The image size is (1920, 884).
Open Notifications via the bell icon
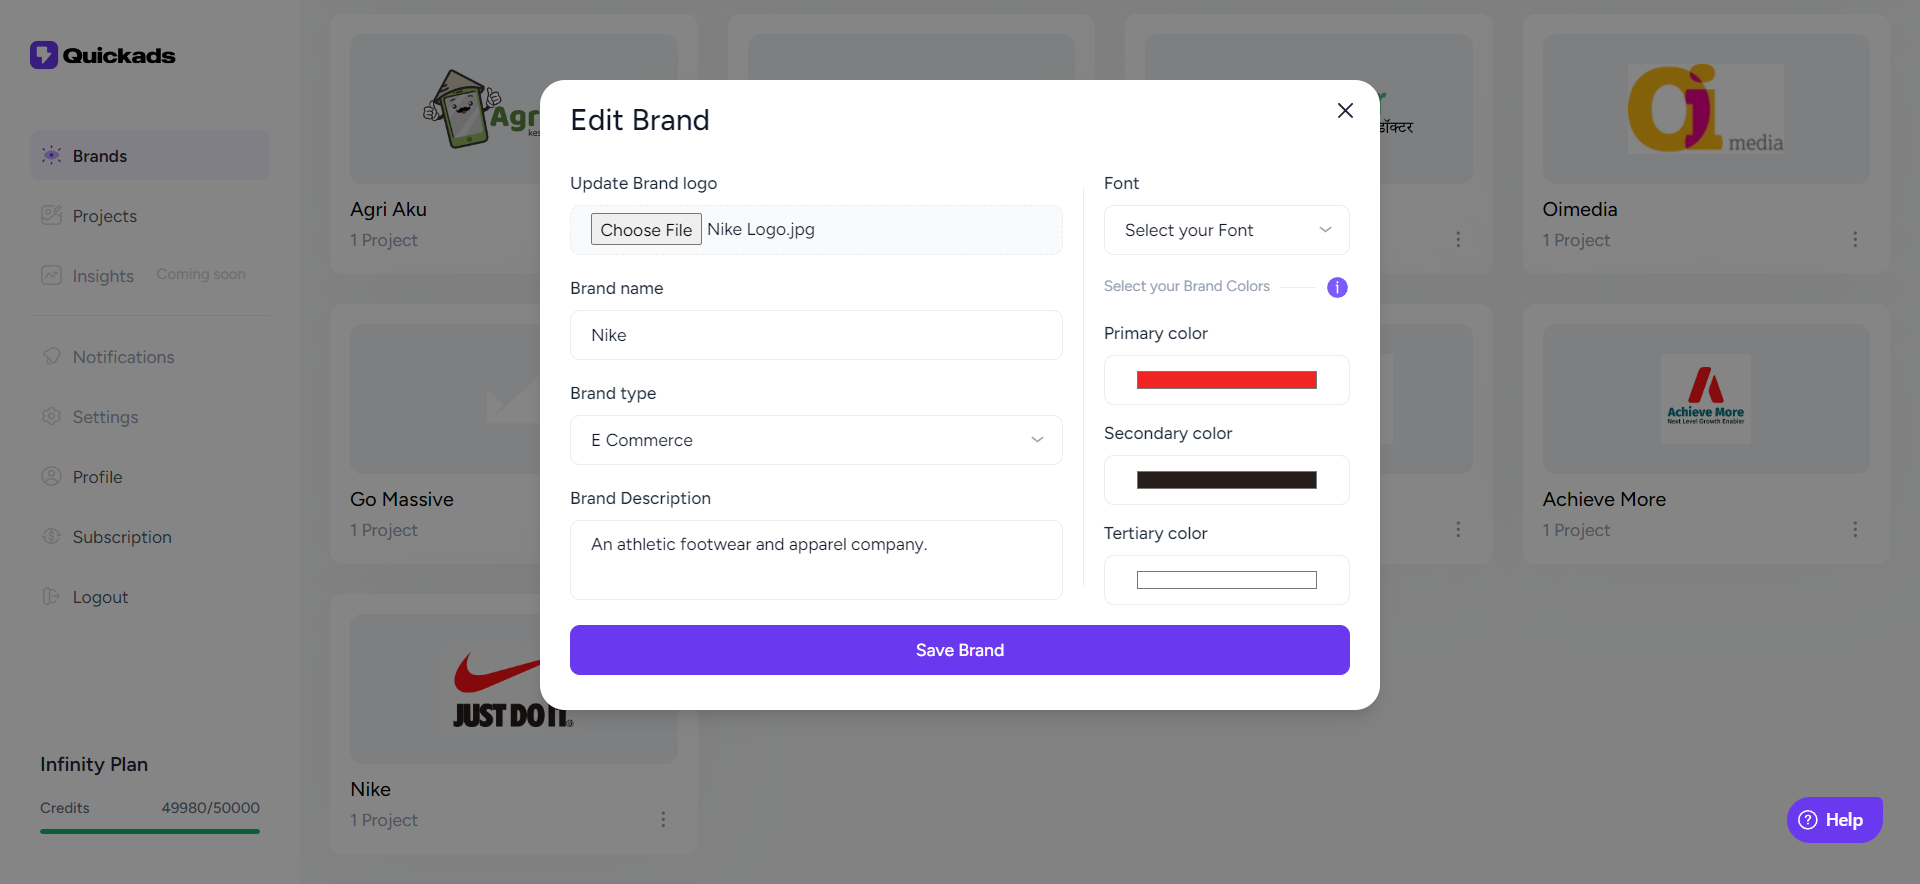click(51, 357)
